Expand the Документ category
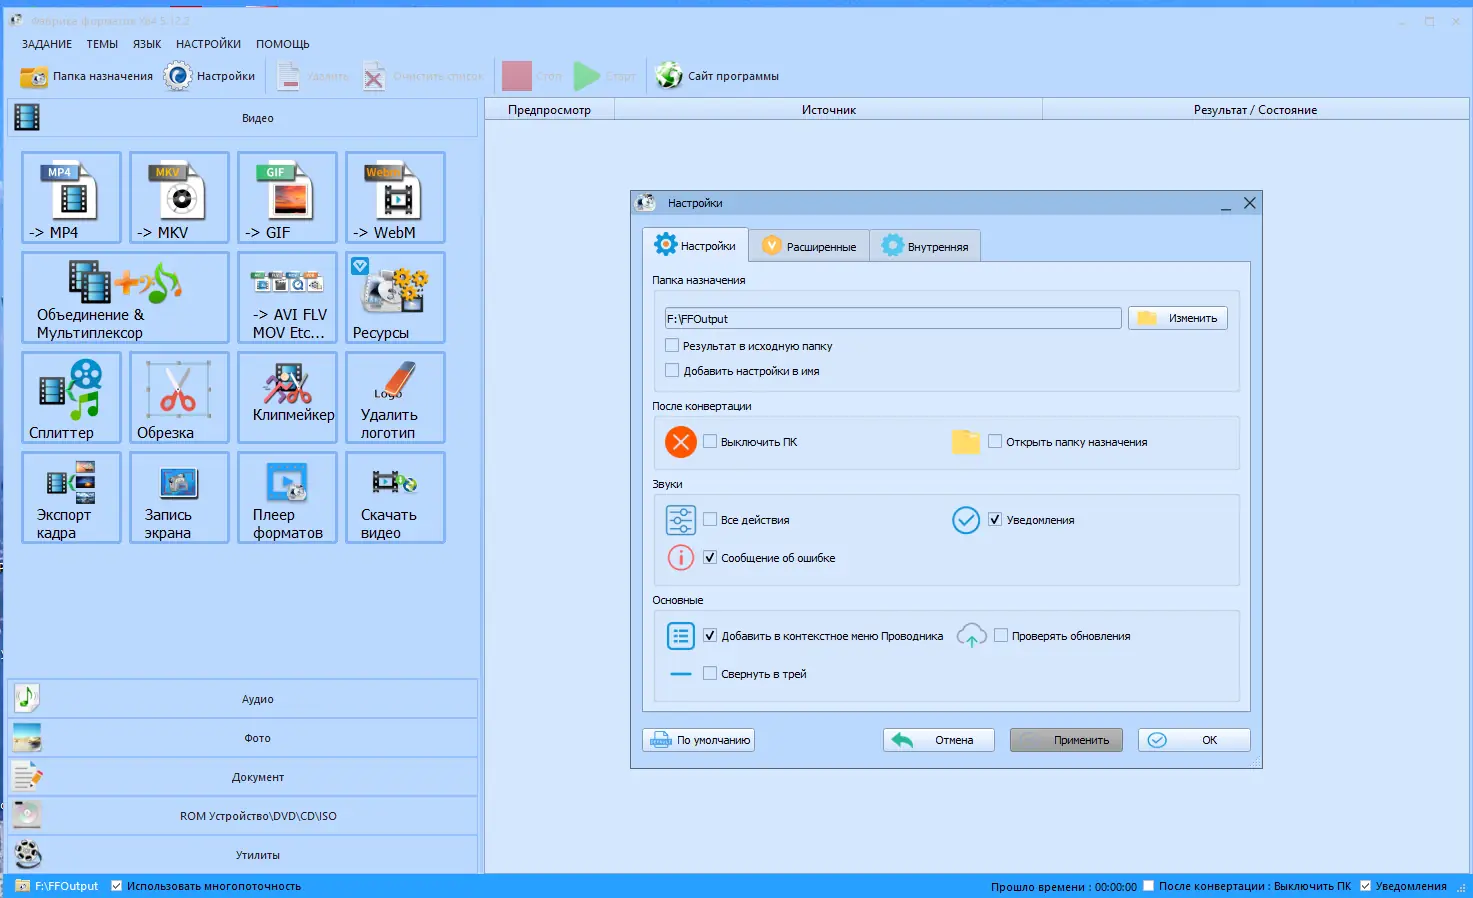 (243, 777)
